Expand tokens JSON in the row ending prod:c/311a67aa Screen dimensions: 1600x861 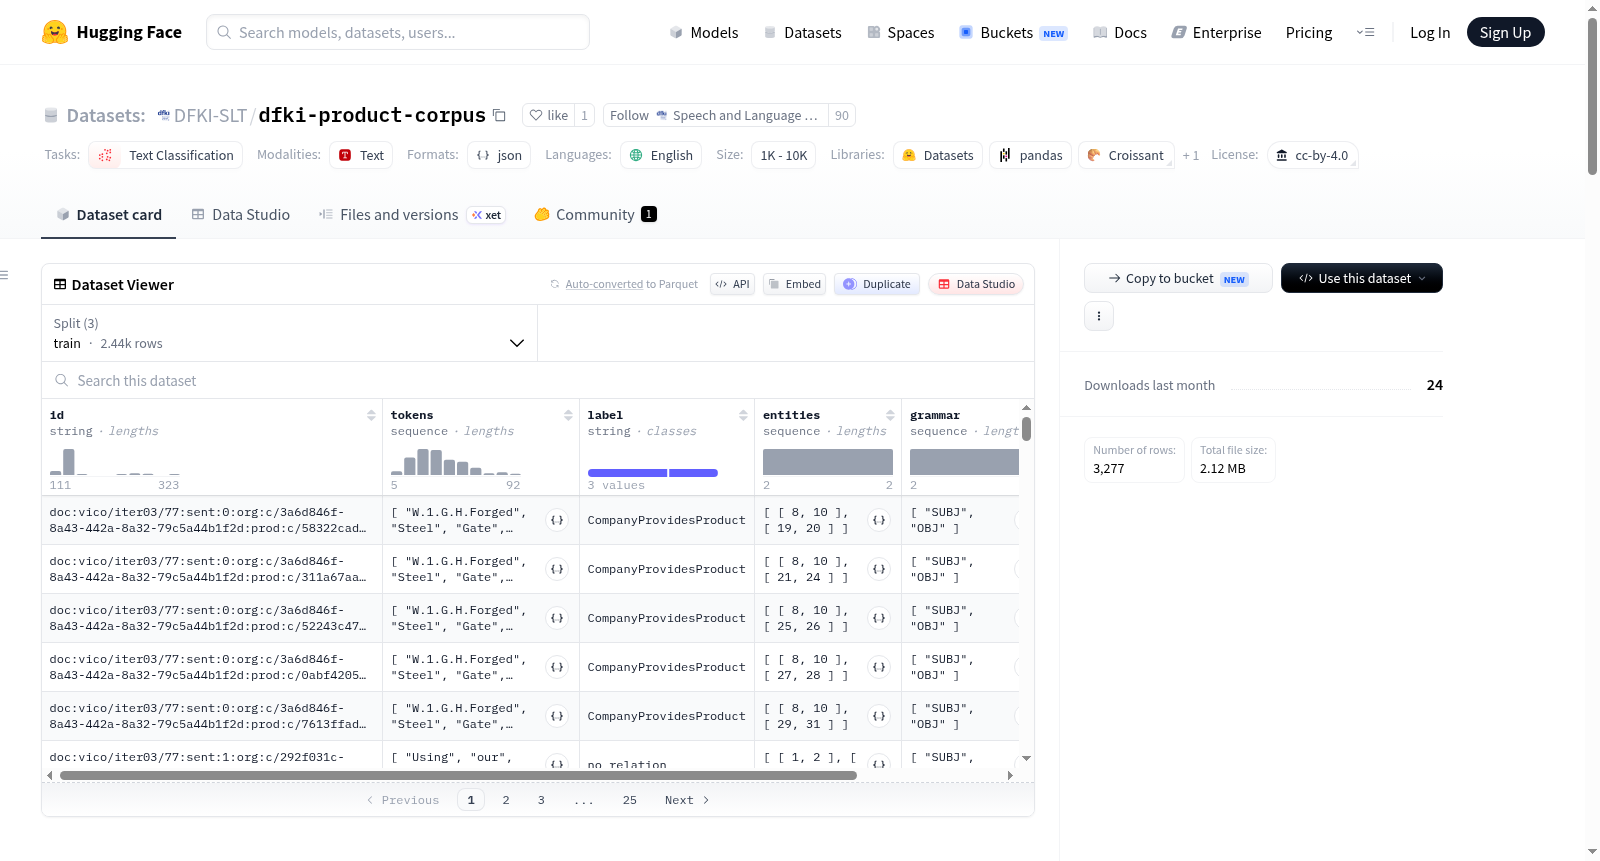coord(557,569)
